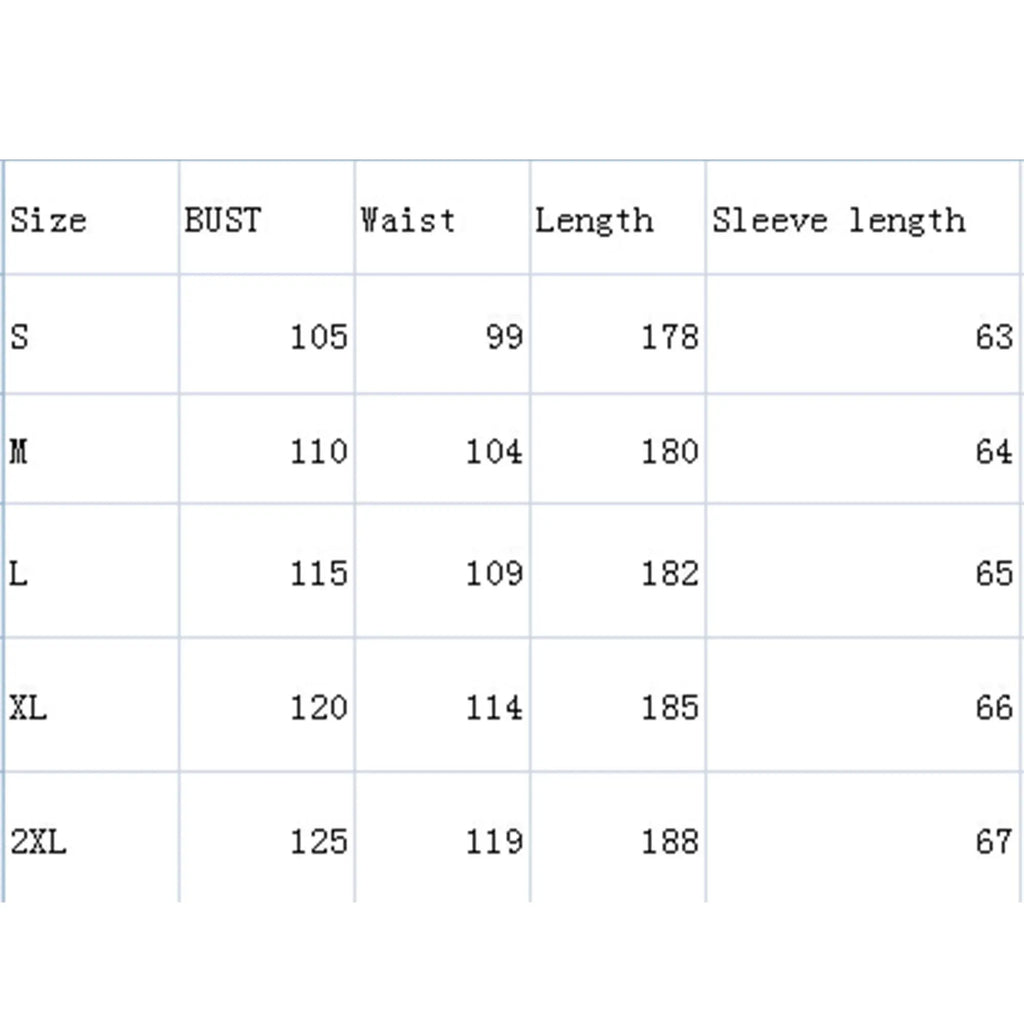Screen dimensions: 1024x1024
Task: Click the length value 178
Action: (x=669, y=337)
